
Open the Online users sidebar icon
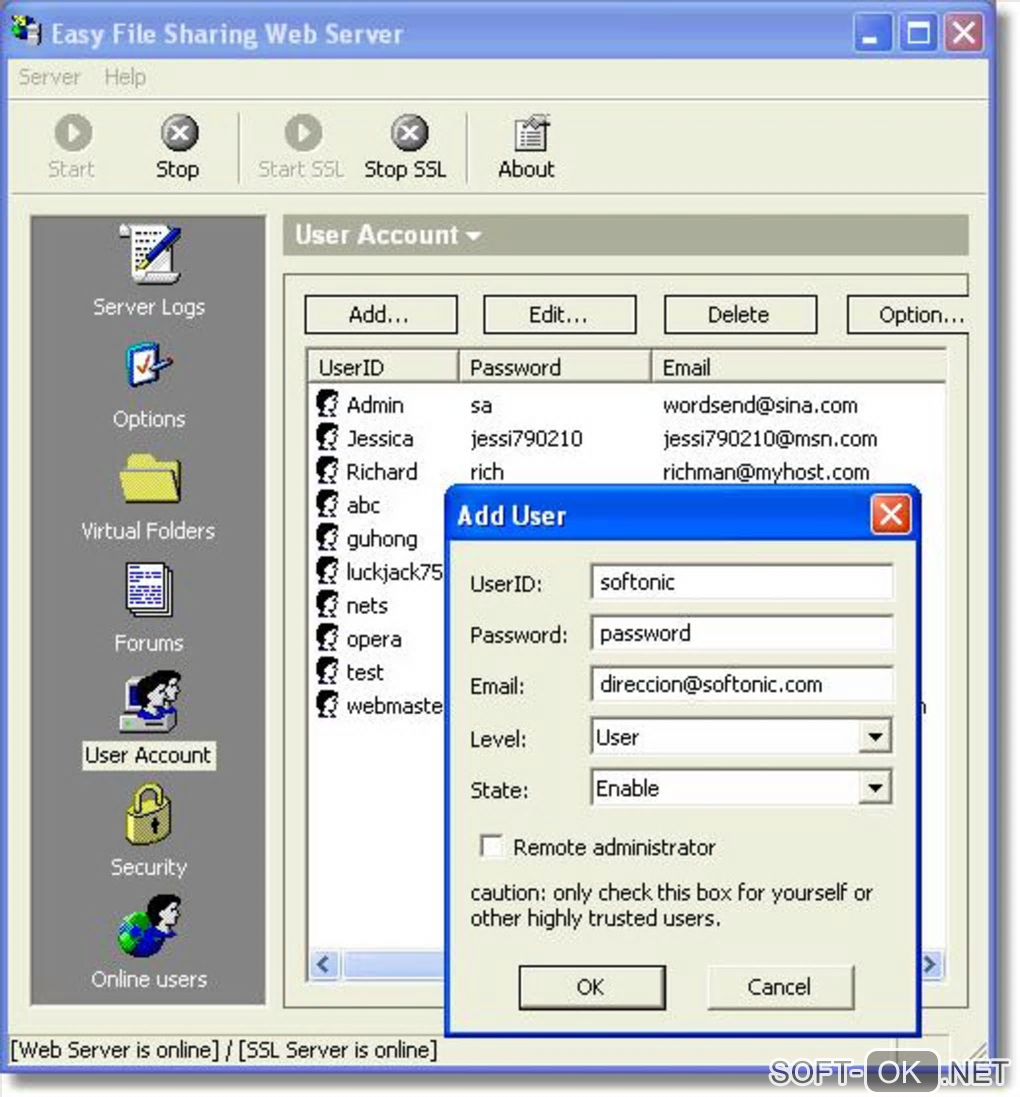click(149, 925)
